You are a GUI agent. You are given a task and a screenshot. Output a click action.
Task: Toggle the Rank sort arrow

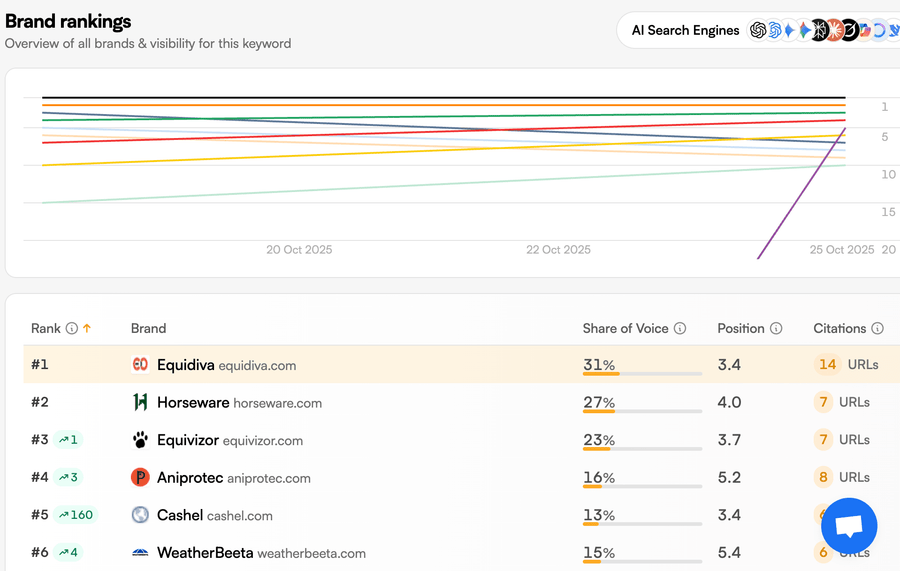87,328
